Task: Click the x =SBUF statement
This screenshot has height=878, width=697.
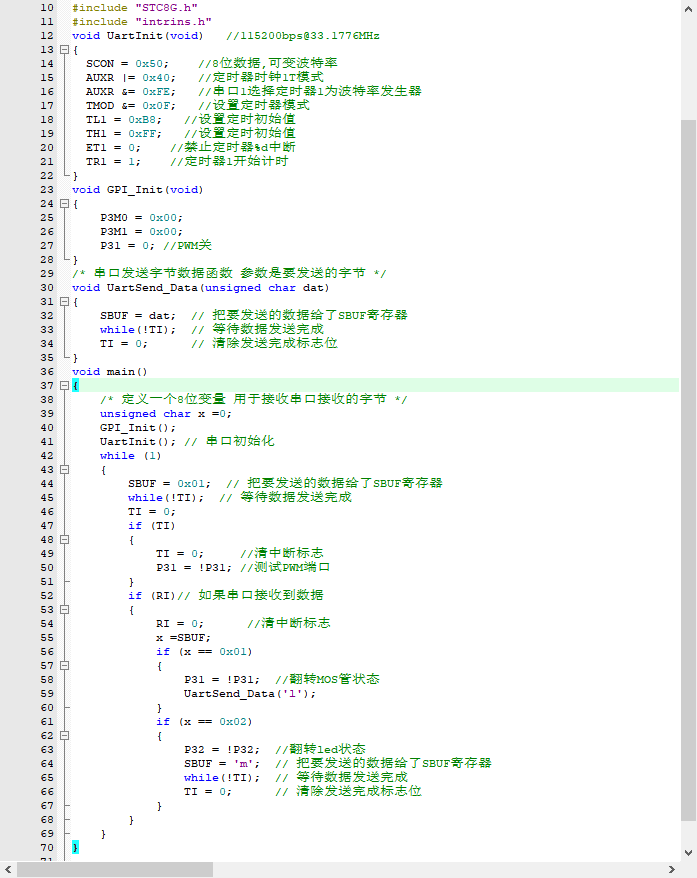Action: (183, 637)
